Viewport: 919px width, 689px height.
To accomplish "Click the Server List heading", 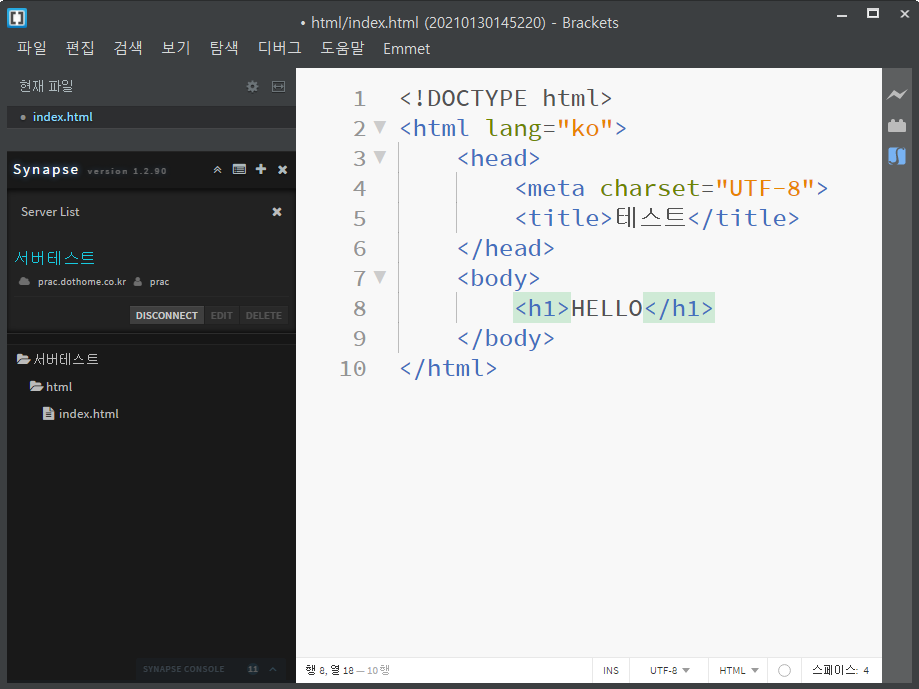I will coord(50,212).
